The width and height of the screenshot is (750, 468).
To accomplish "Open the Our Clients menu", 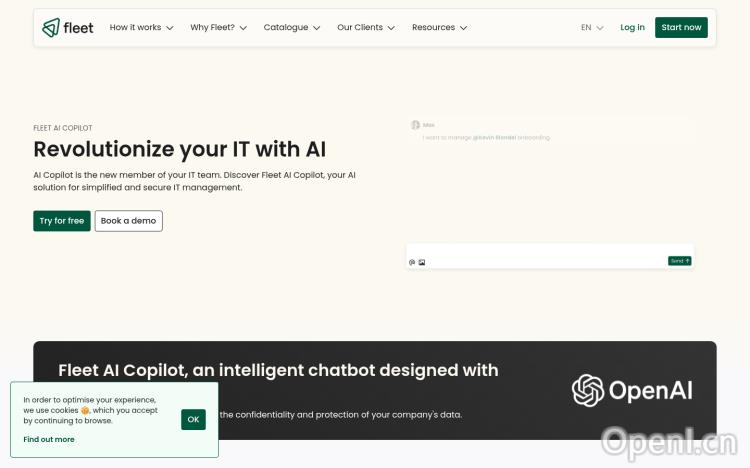I will click(x=366, y=28).
